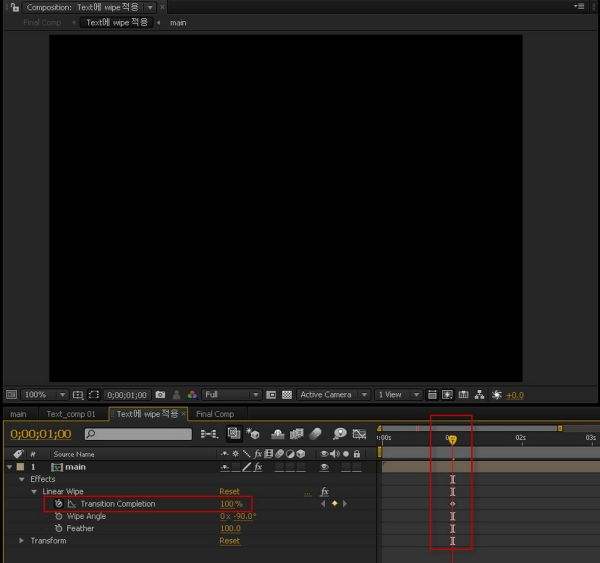Screen dimensions: 600x563
Task: Click Reset next to Linear Wipe
Action: pyautogui.click(x=229, y=492)
